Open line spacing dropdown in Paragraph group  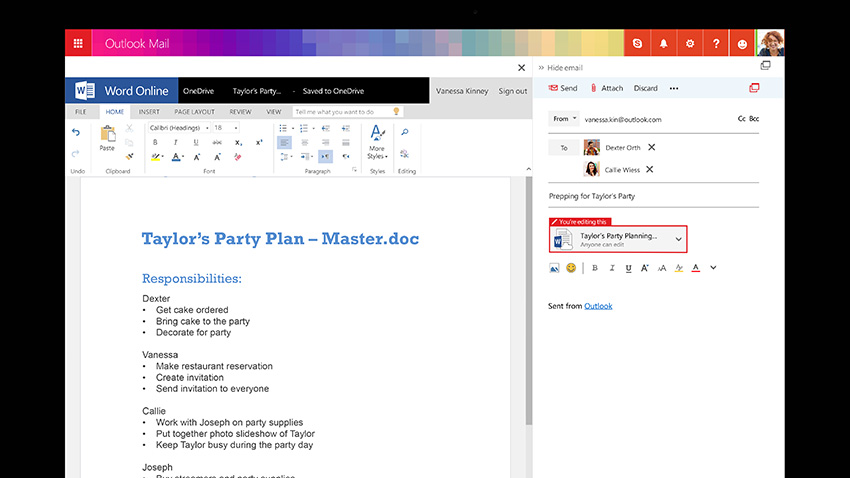(285, 157)
